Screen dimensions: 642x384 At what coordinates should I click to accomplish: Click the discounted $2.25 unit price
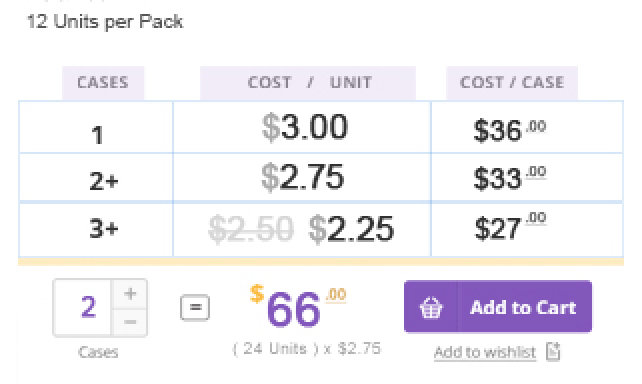point(351,229)
